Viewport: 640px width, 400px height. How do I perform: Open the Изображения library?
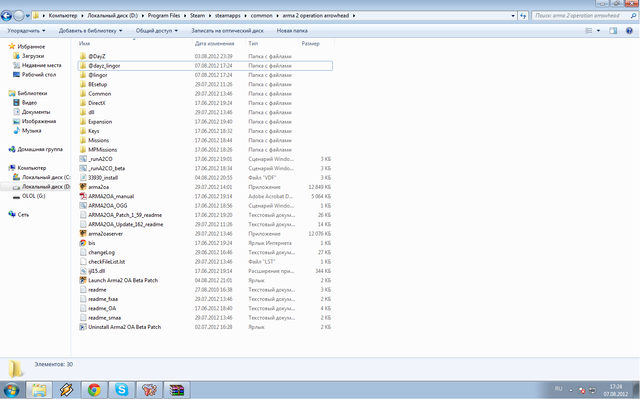coord(35,121)
